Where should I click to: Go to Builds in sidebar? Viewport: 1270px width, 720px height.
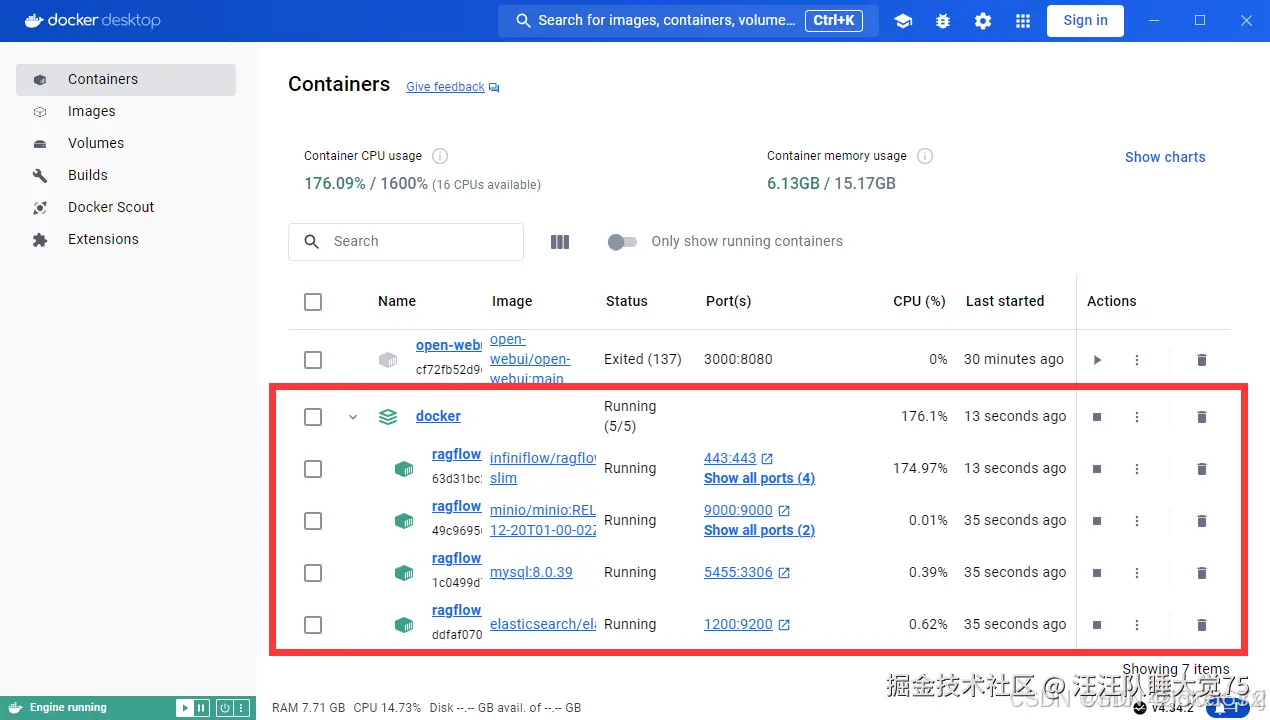coord(126,176)
